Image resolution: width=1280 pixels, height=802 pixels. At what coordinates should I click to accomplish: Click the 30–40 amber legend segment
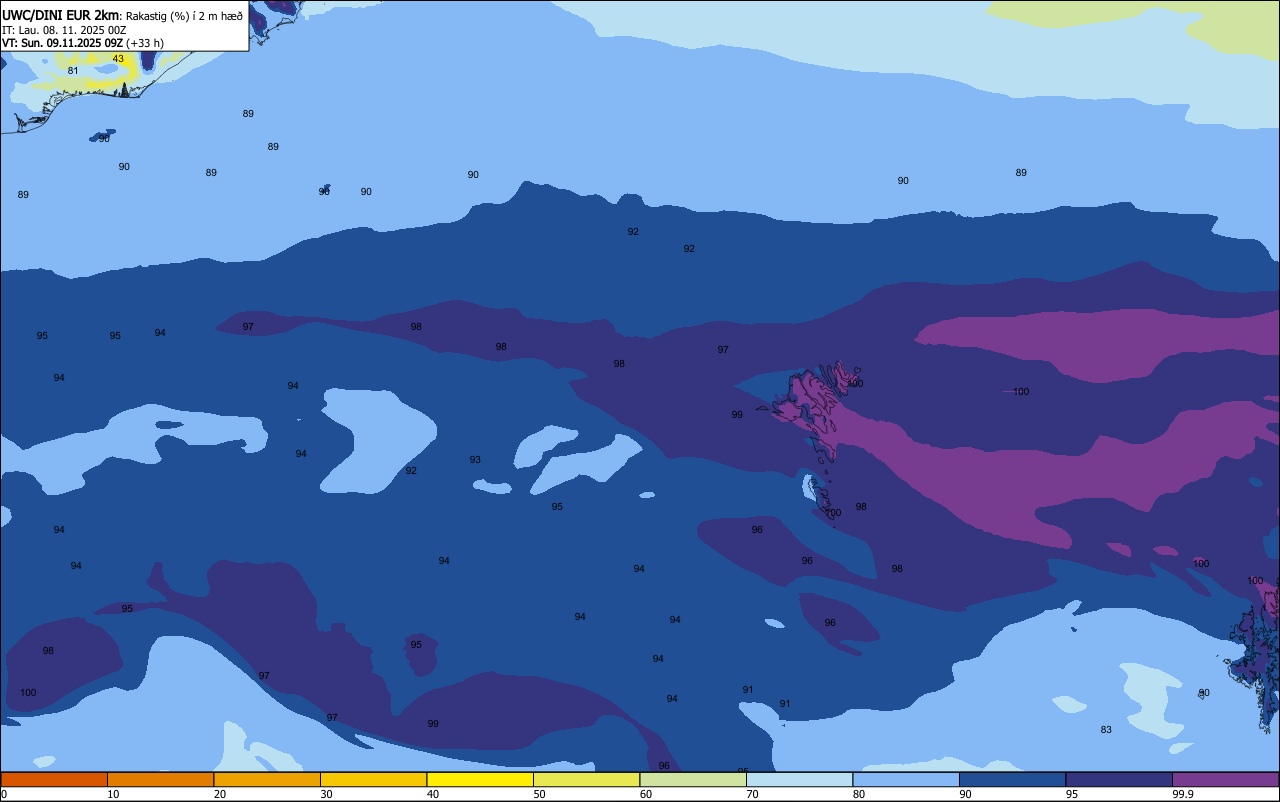373,779
